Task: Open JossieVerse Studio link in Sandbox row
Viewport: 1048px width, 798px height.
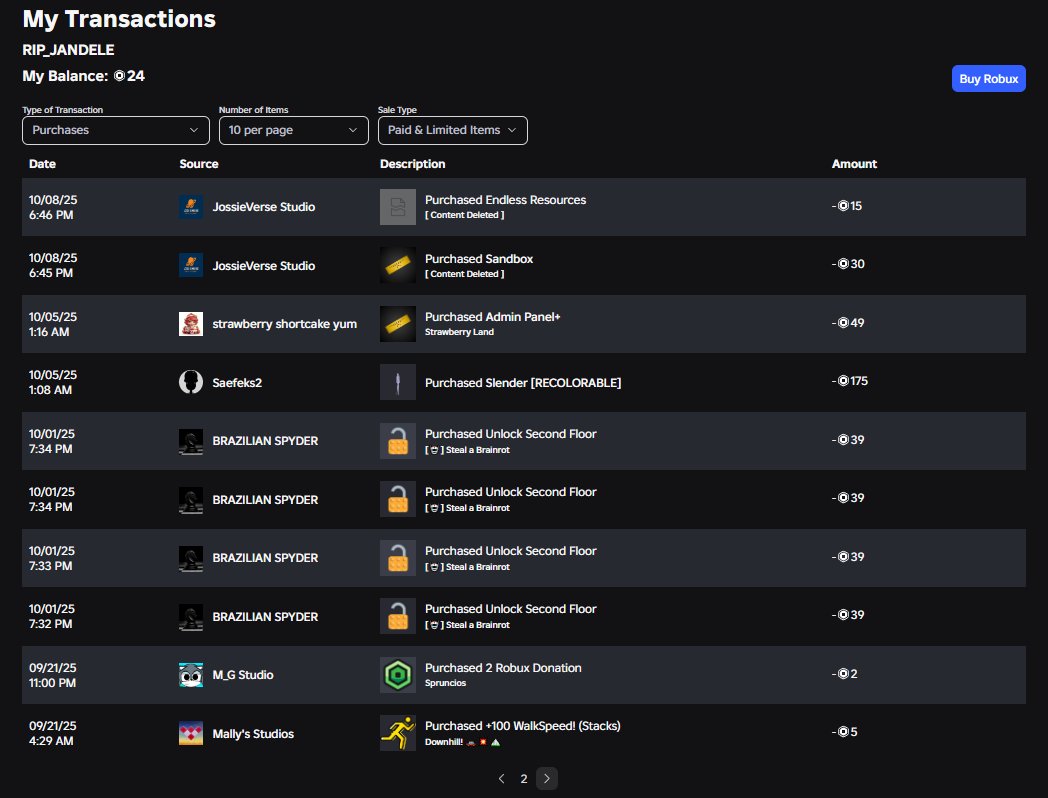Action: 263,266
